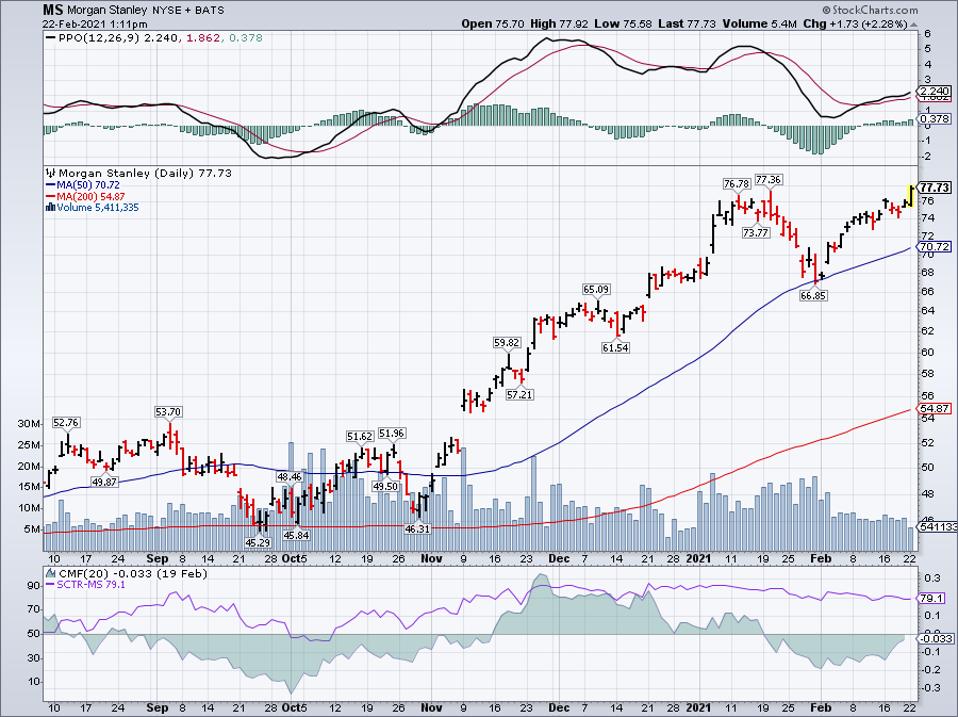
Task: Click the SCTR-MS 79.1 legend entry
Action: pos(92,584)
